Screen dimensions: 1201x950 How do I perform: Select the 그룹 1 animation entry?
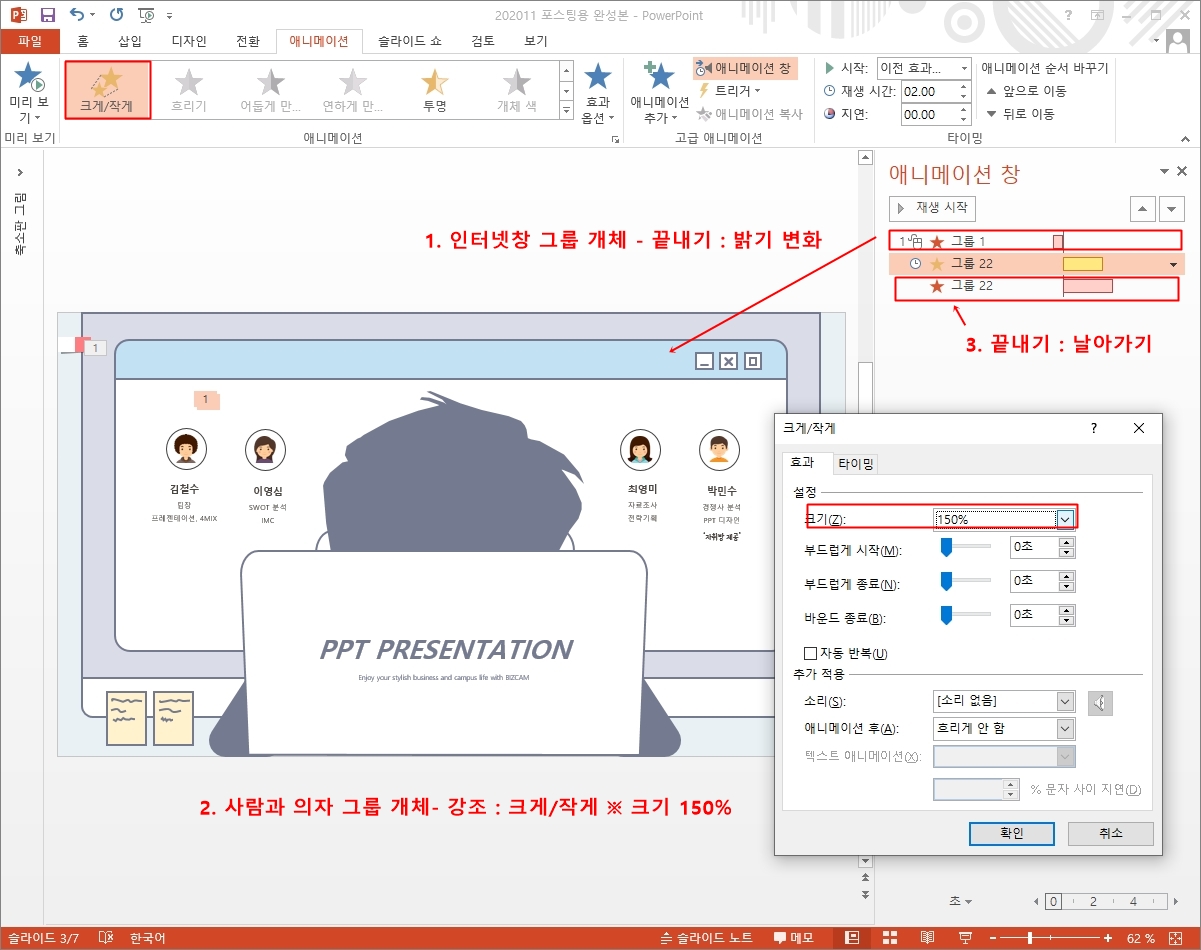click(x=1036, y=241)
